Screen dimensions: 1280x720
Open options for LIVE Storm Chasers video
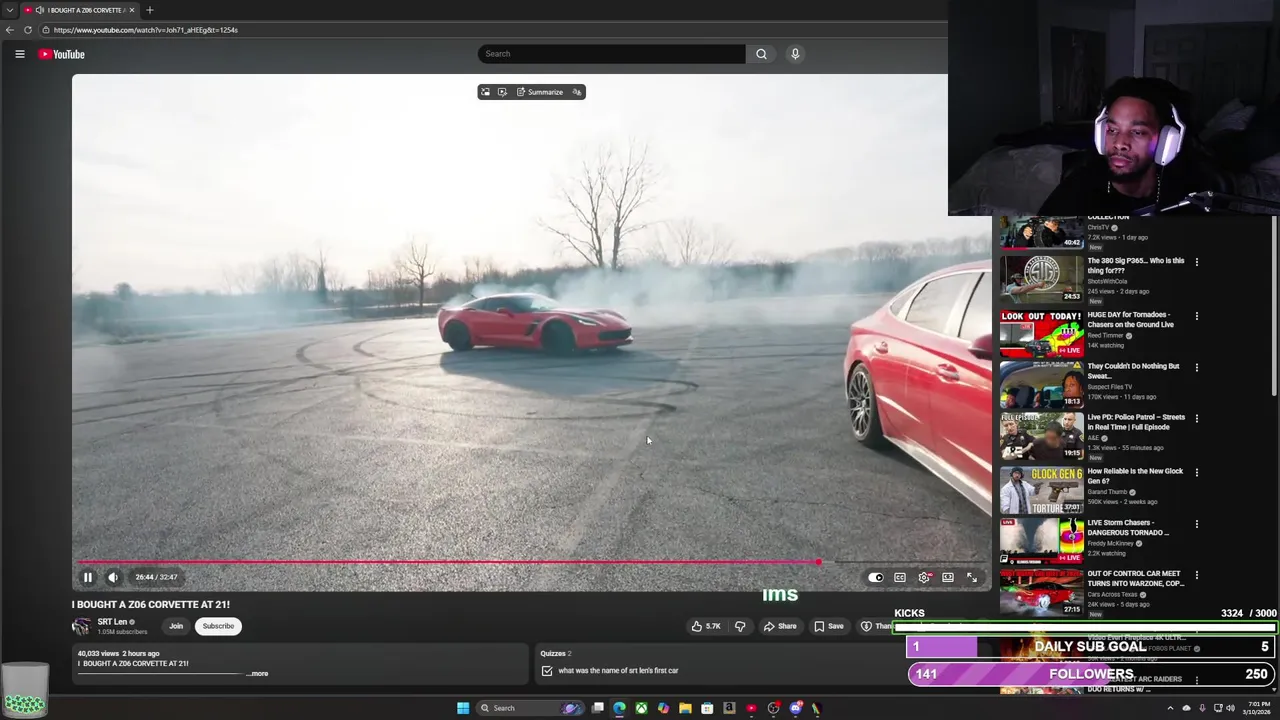point(1196,523)
